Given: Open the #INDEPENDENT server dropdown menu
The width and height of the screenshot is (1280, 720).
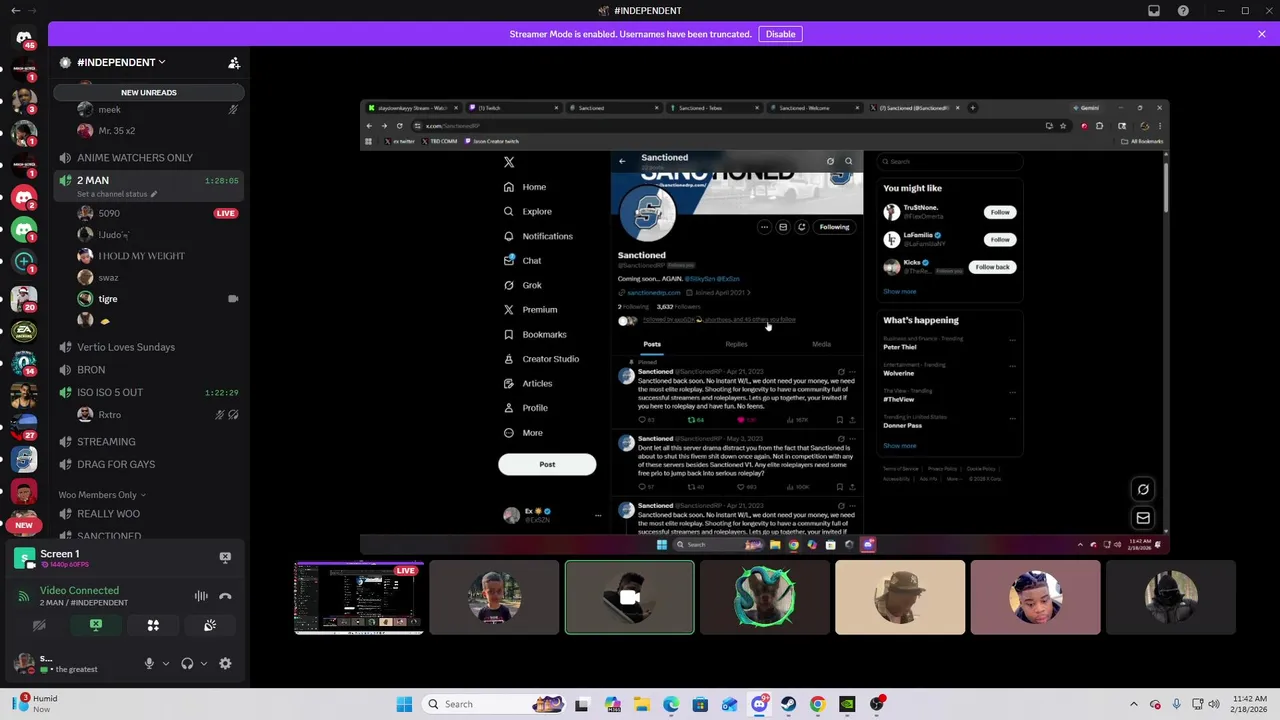Looking at the screenshot, I should point(121,62).
